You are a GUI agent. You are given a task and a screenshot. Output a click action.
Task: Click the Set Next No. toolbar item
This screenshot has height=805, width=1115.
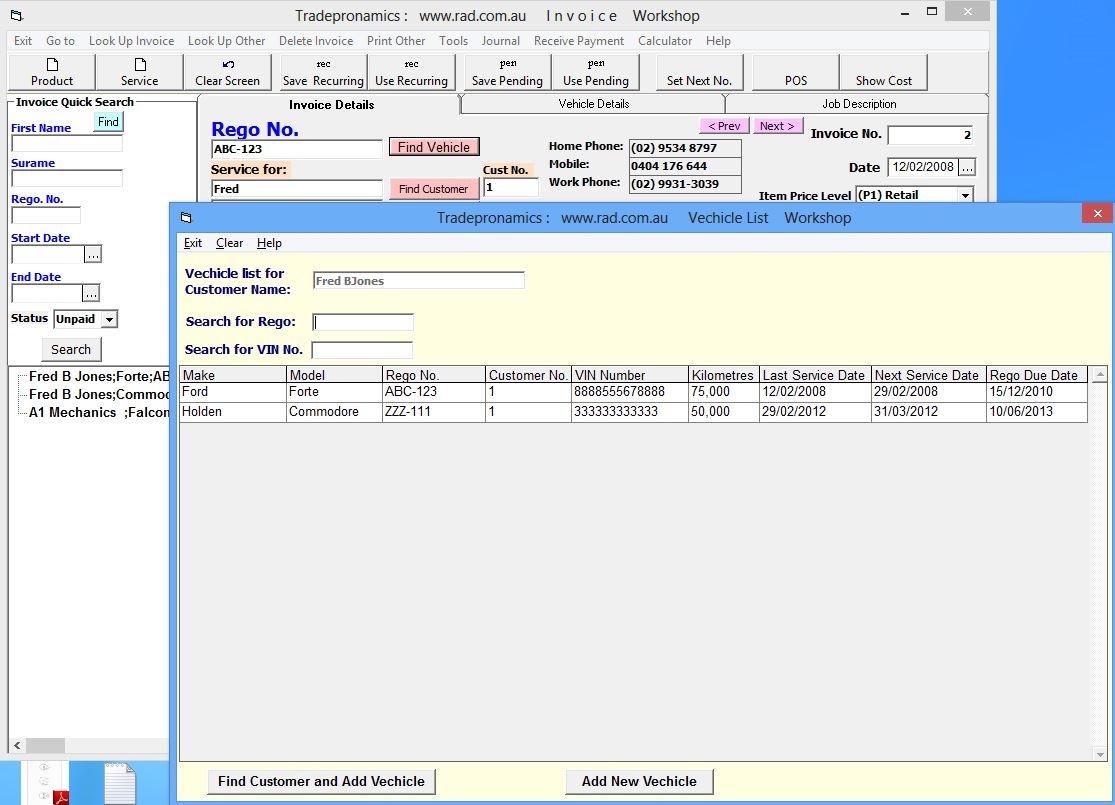697,72
